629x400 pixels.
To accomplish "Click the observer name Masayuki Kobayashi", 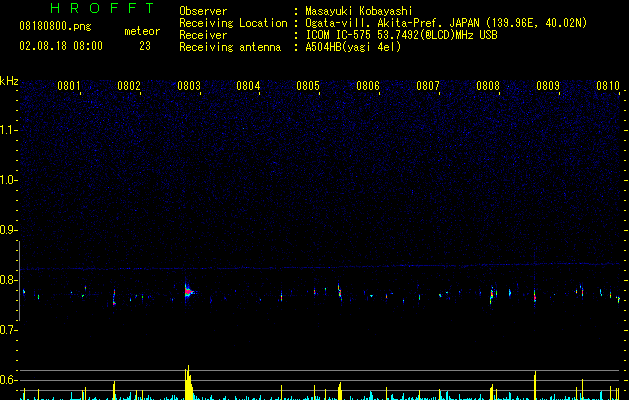I will (359, 11).
